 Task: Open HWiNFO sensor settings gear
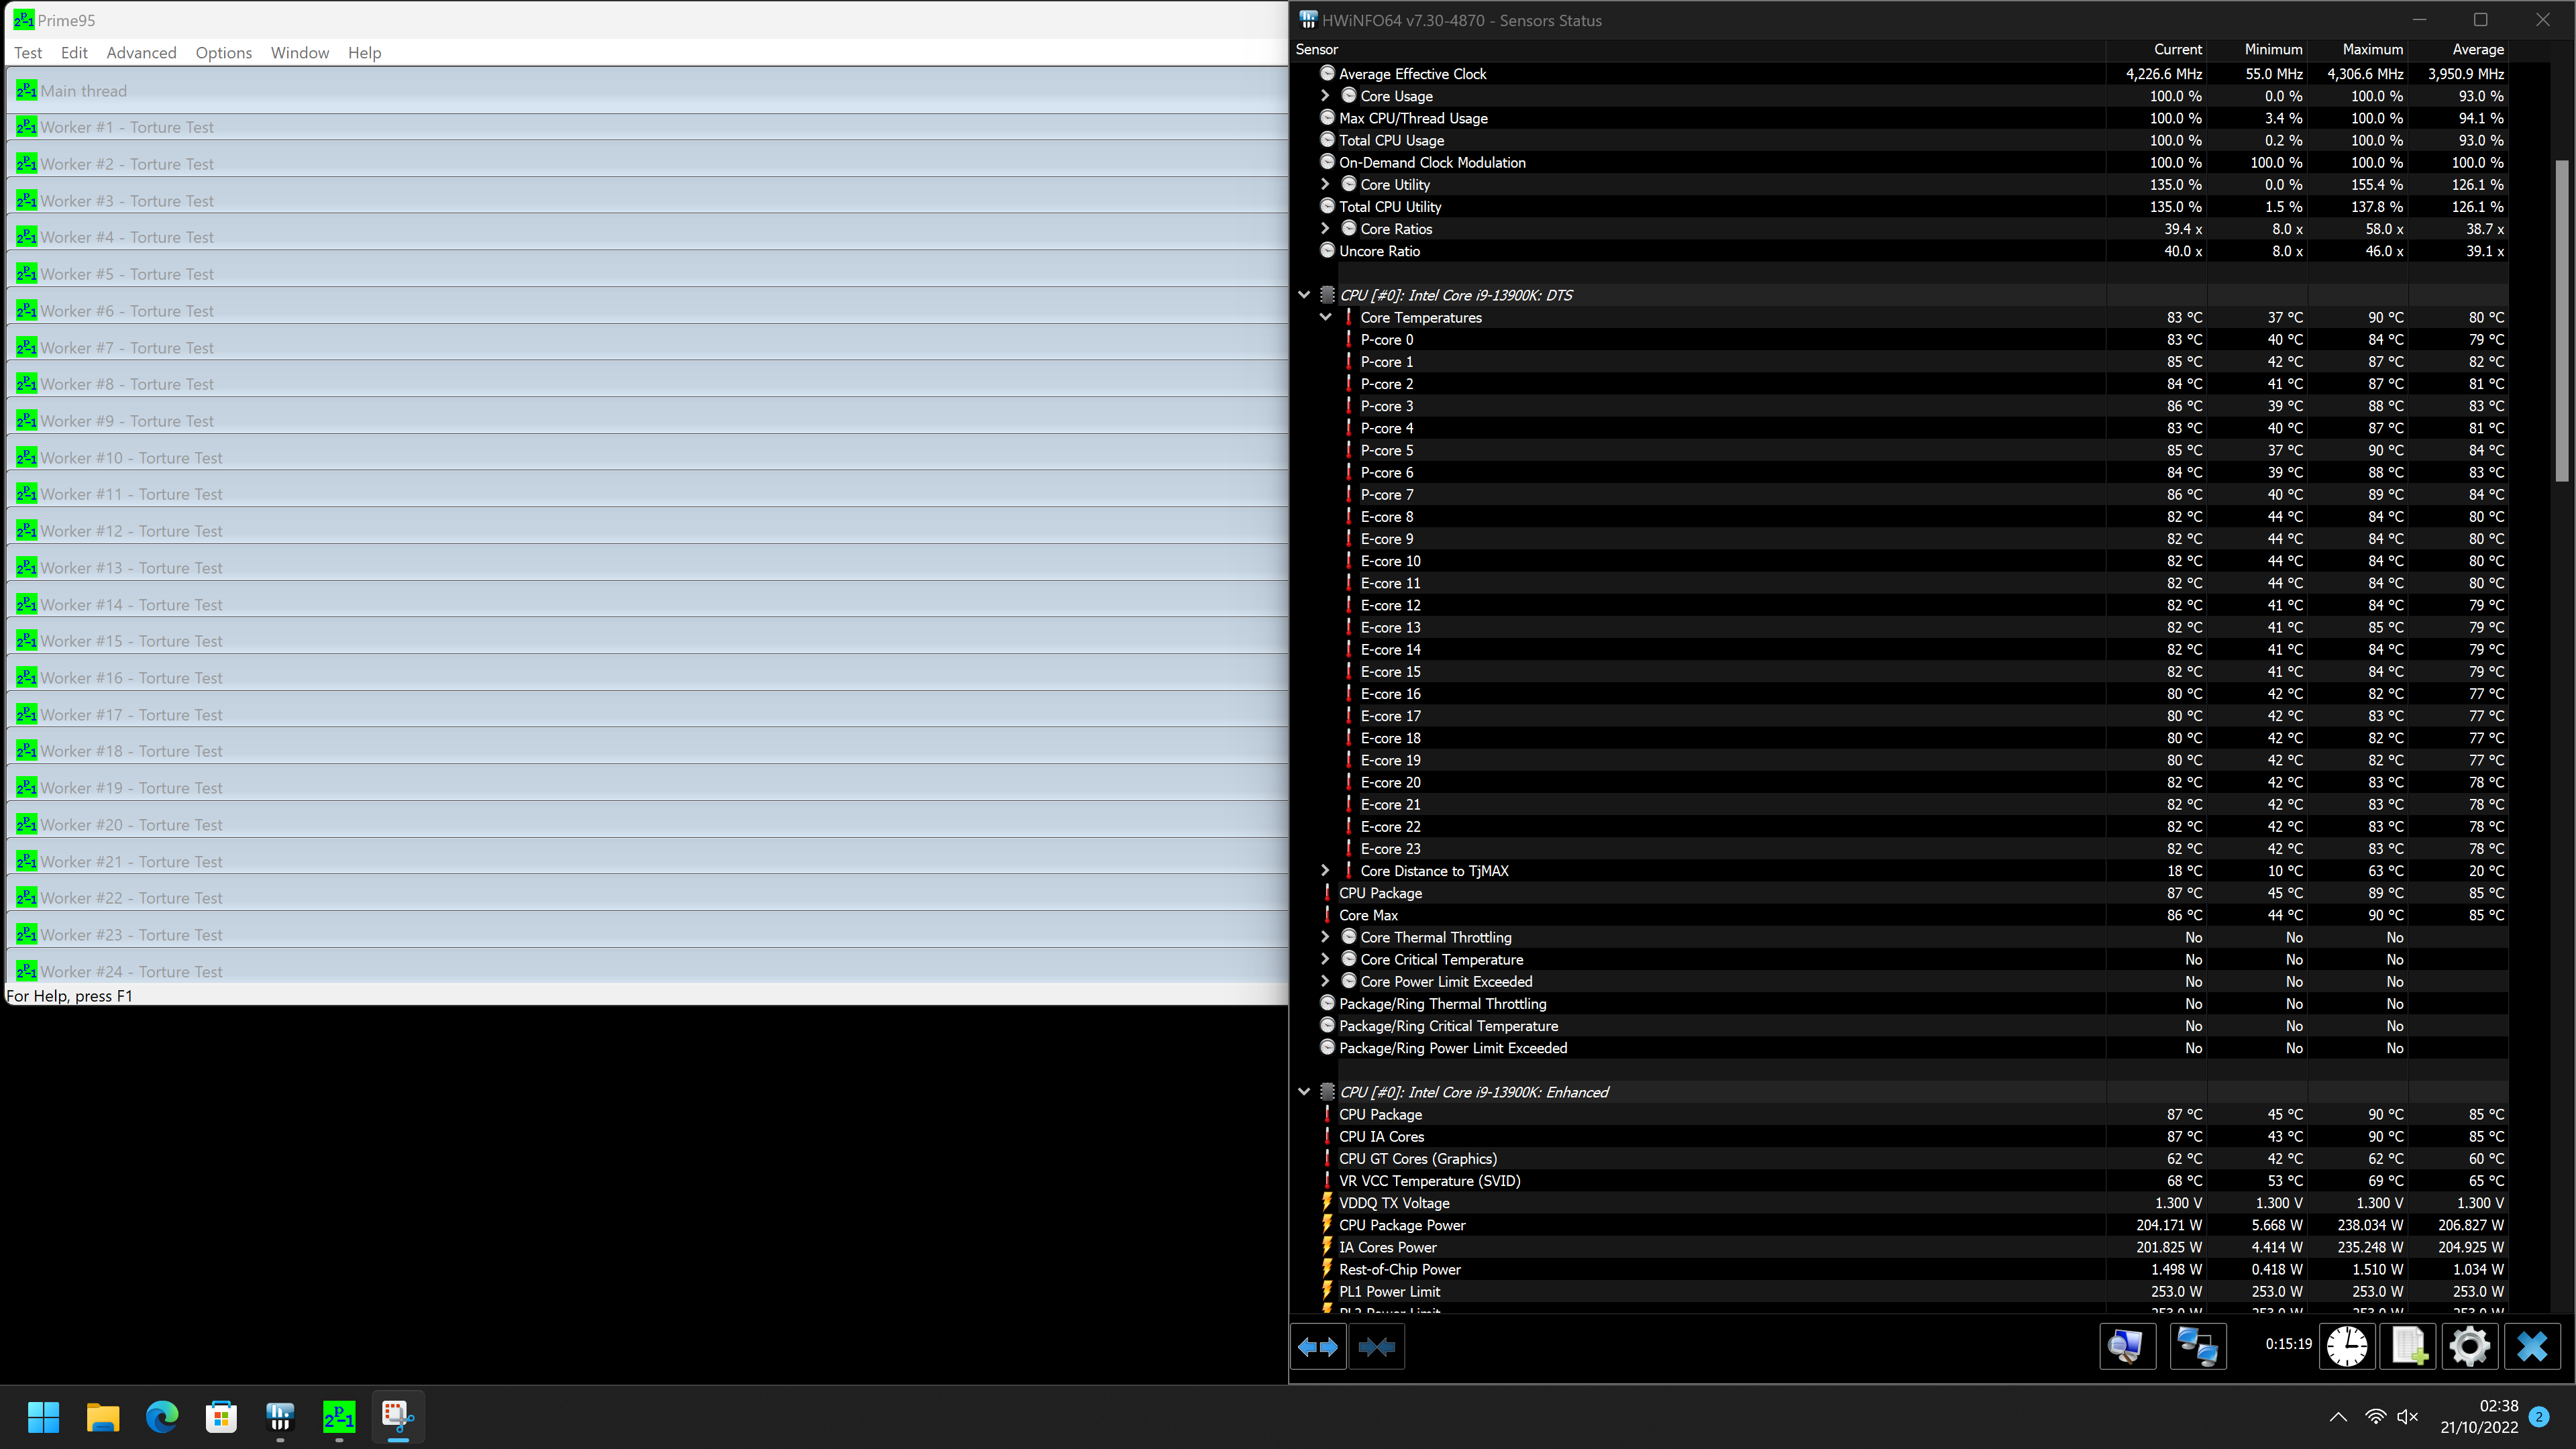(x=2469, y=1346)
